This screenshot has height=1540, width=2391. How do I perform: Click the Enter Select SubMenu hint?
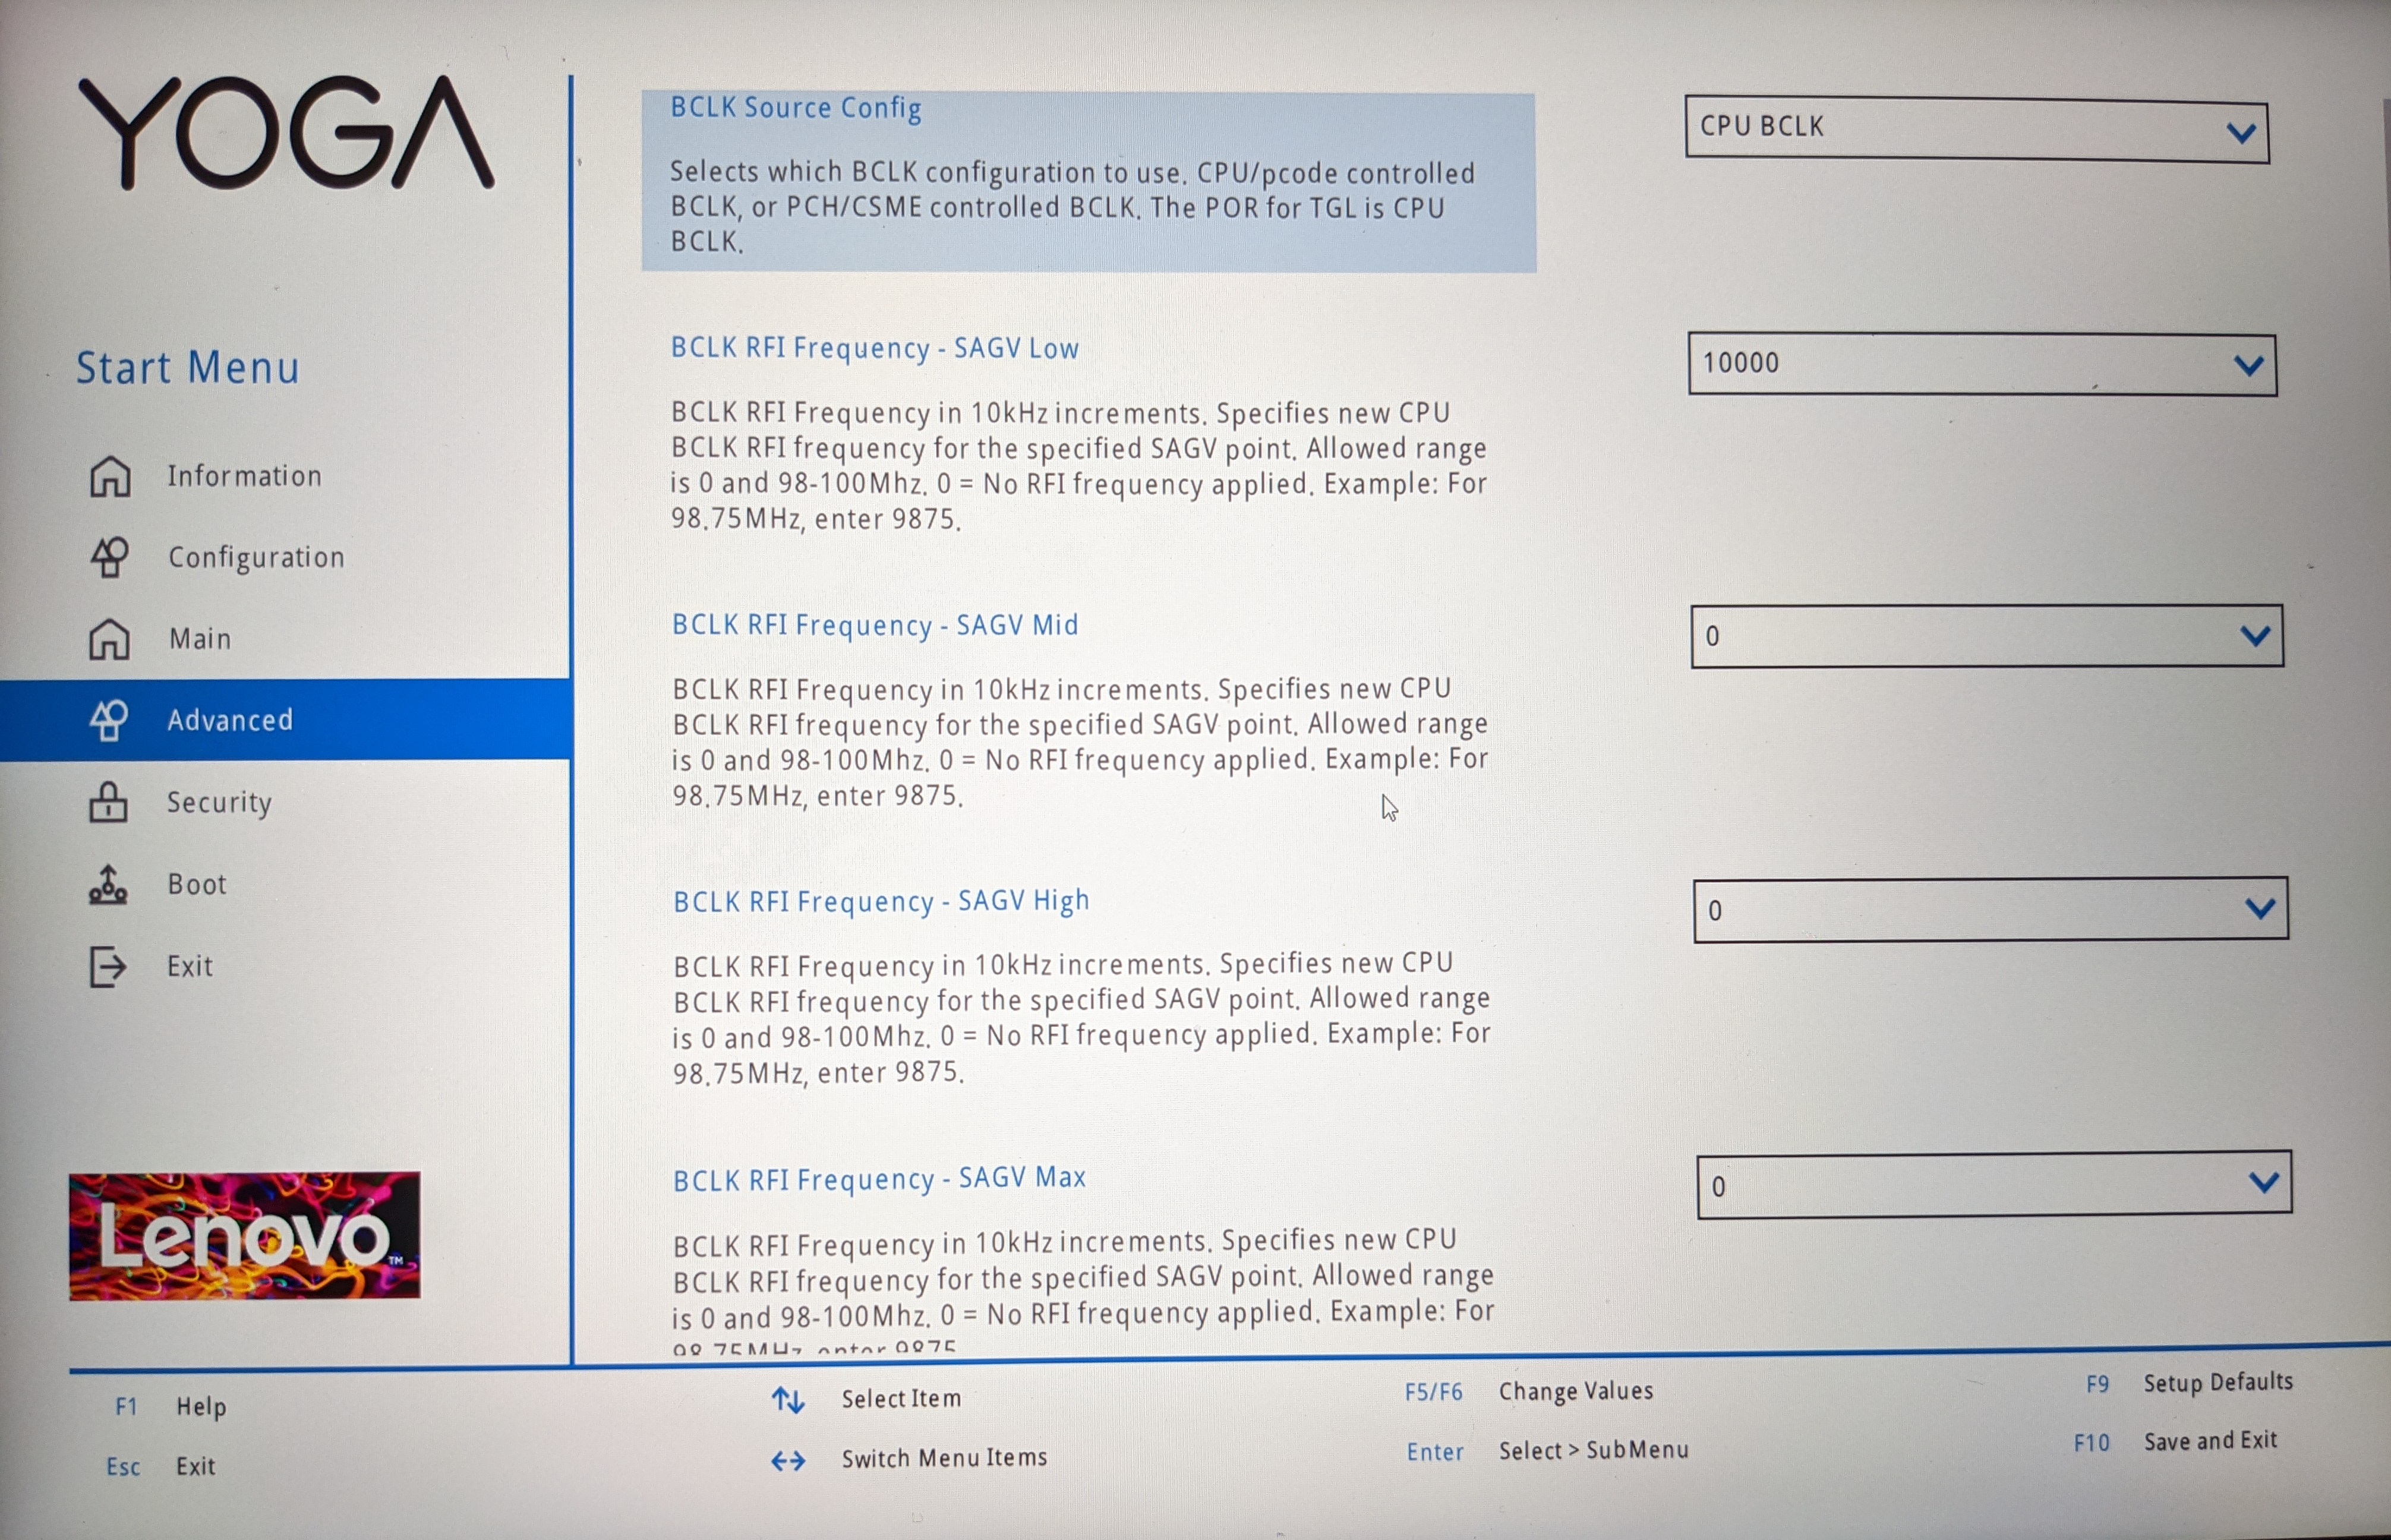pyautogui.click(x=1548, y=1451)
